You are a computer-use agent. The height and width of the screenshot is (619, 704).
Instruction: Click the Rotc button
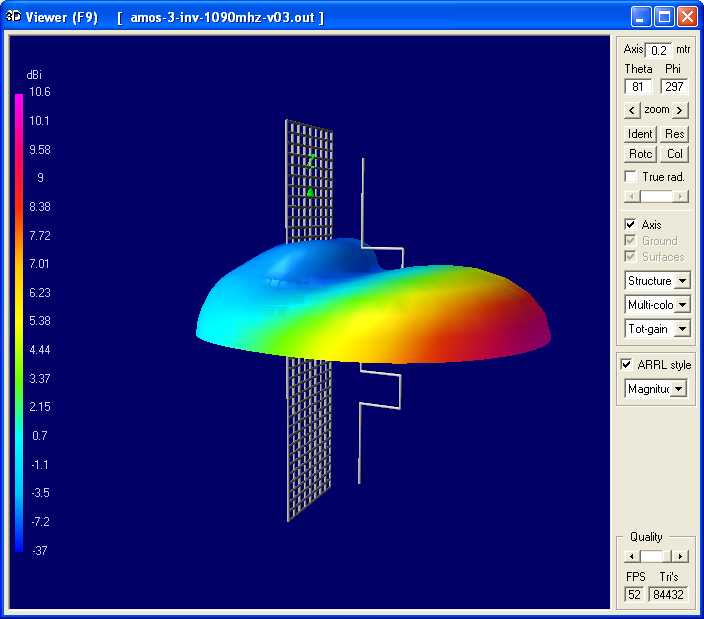(640, 154)
